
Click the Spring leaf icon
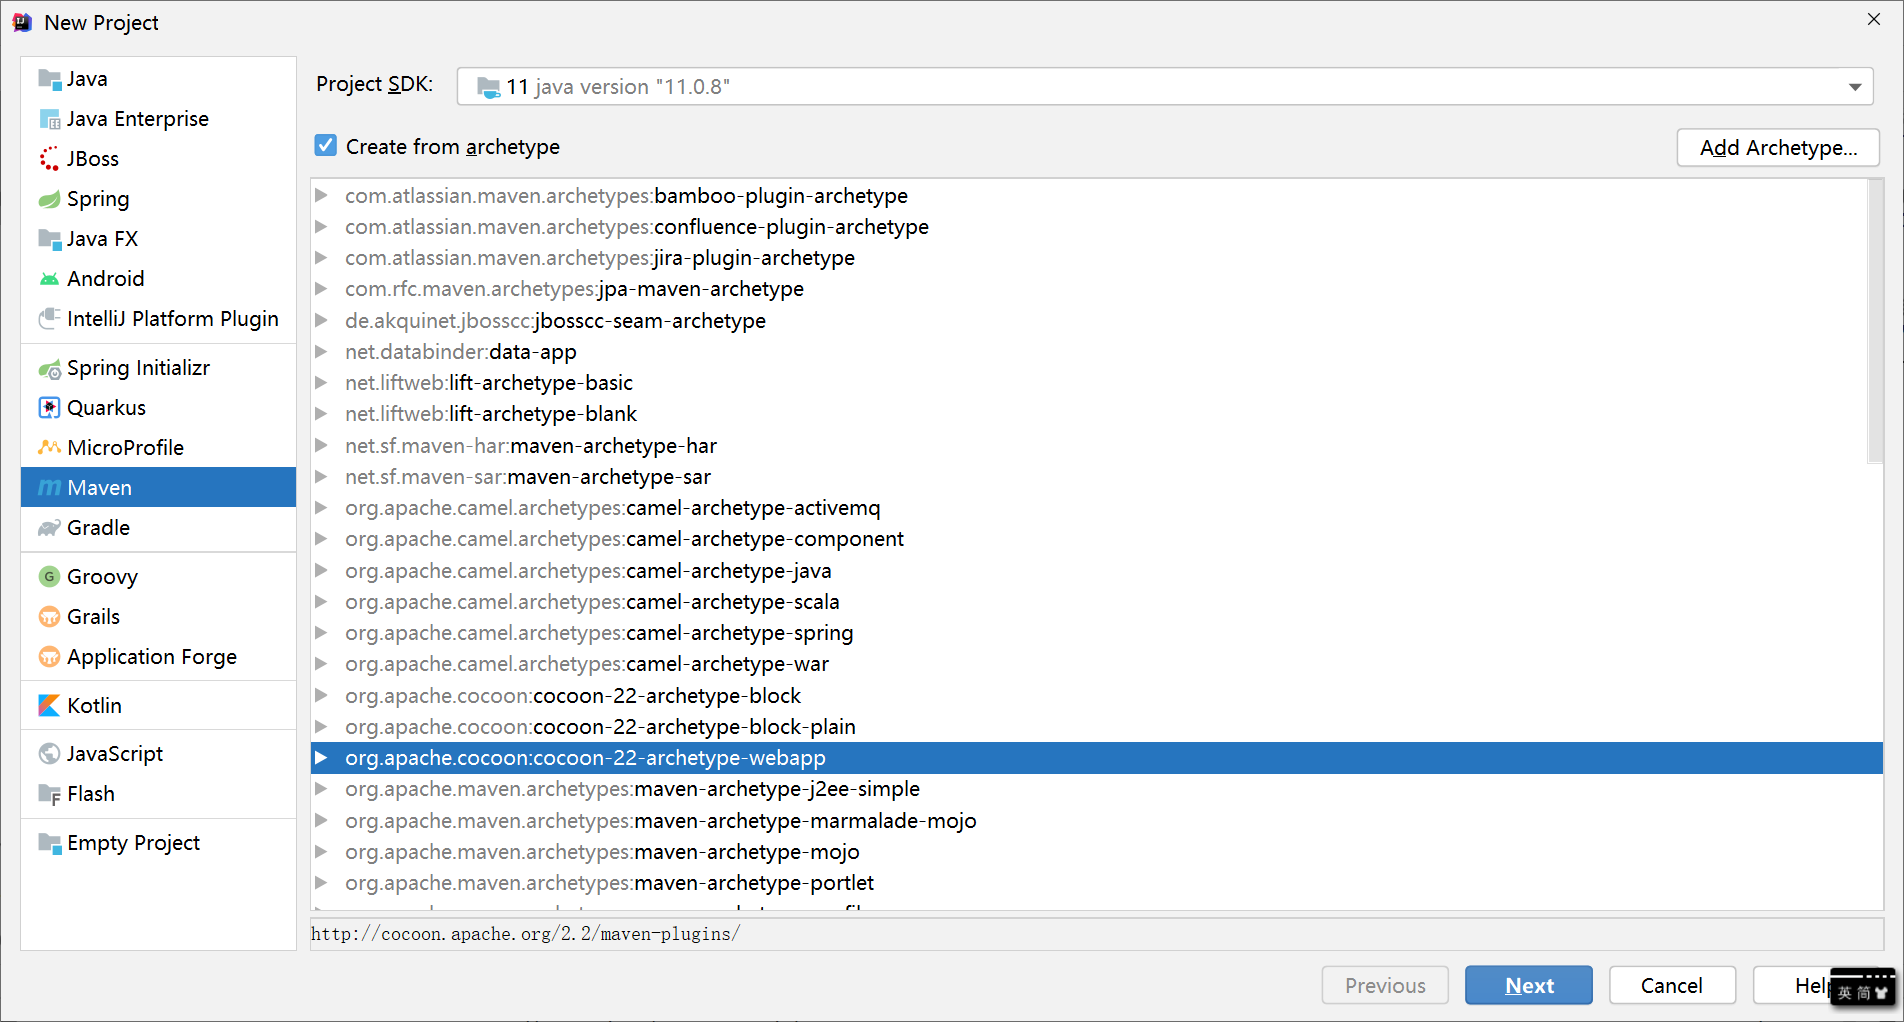pos(49,199)
